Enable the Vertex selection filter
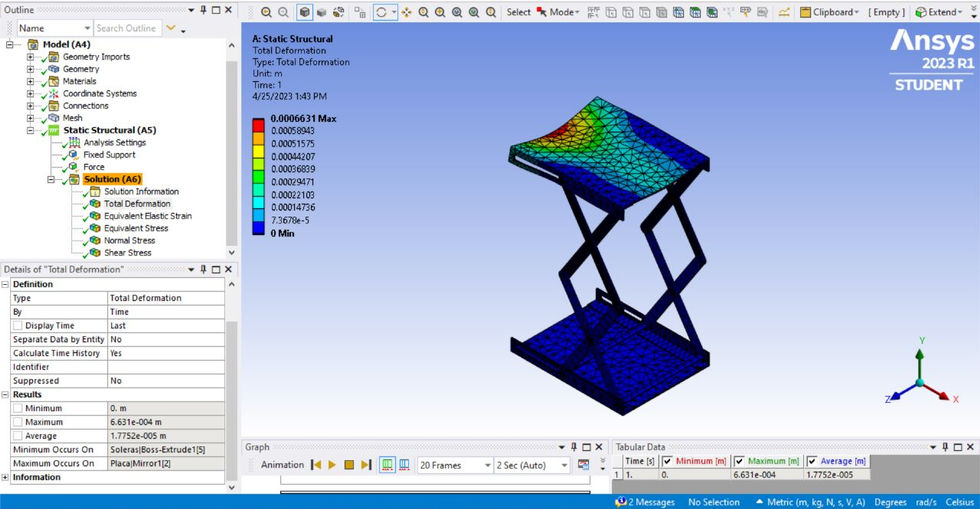980x509 pixels. pos(611,12)
